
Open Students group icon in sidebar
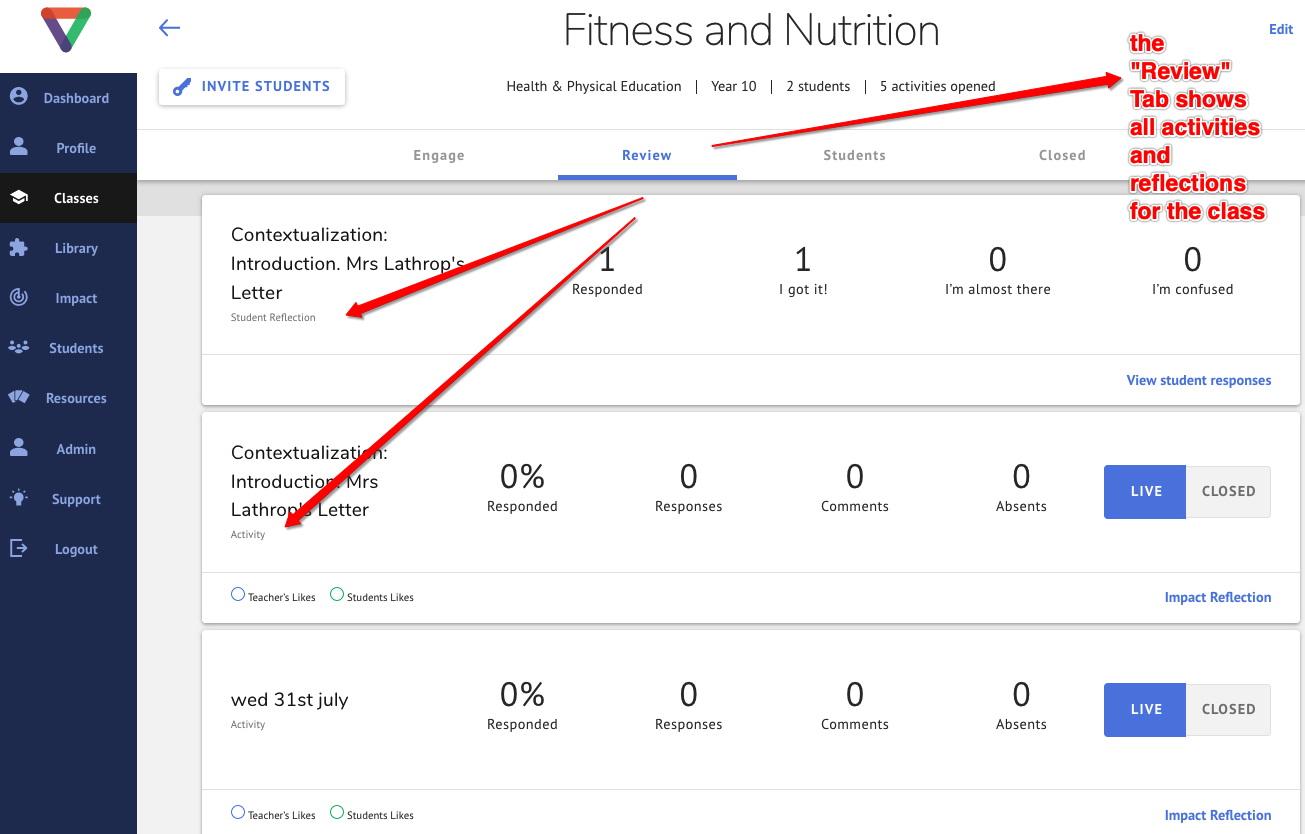(x=18, y=347)
